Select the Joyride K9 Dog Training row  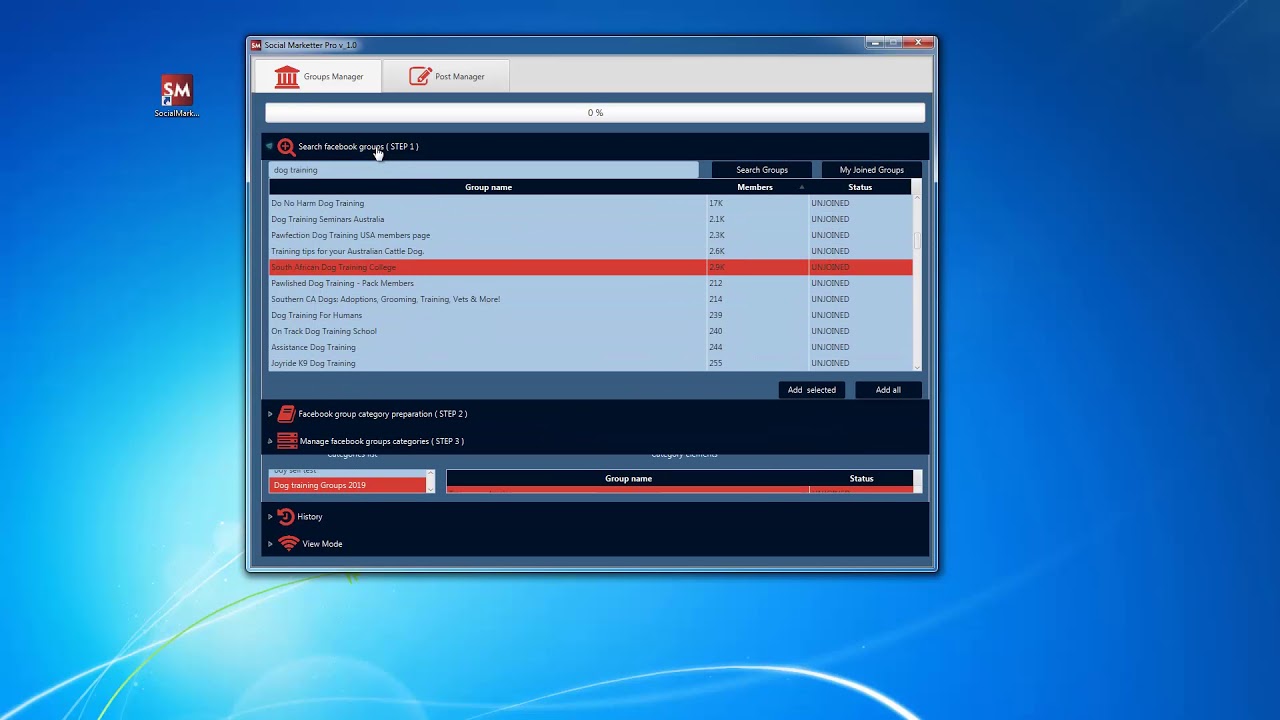pos(591,363)
